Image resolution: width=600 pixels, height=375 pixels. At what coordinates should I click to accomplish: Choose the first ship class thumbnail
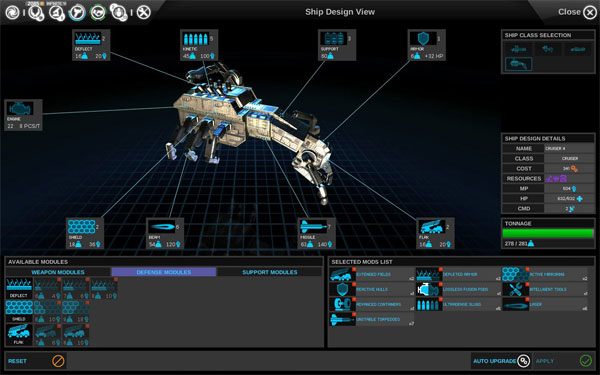pyautogui.click(x=518, y=49)
